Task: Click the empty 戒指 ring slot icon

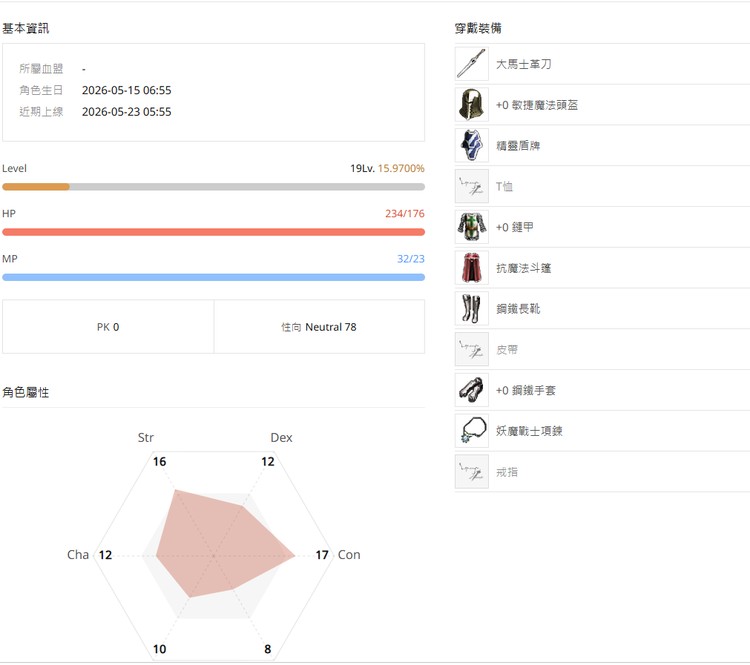Action: point(472,472)
